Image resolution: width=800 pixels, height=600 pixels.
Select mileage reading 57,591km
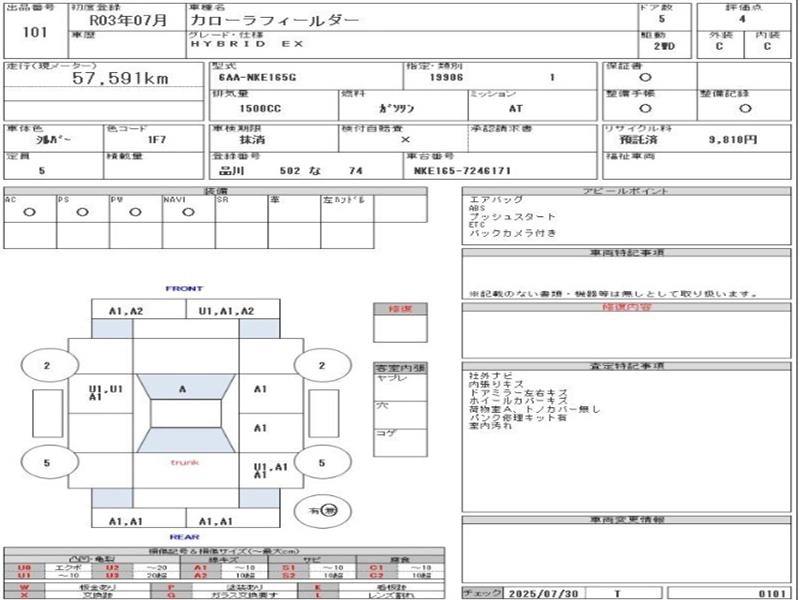(x=120, y=78)
